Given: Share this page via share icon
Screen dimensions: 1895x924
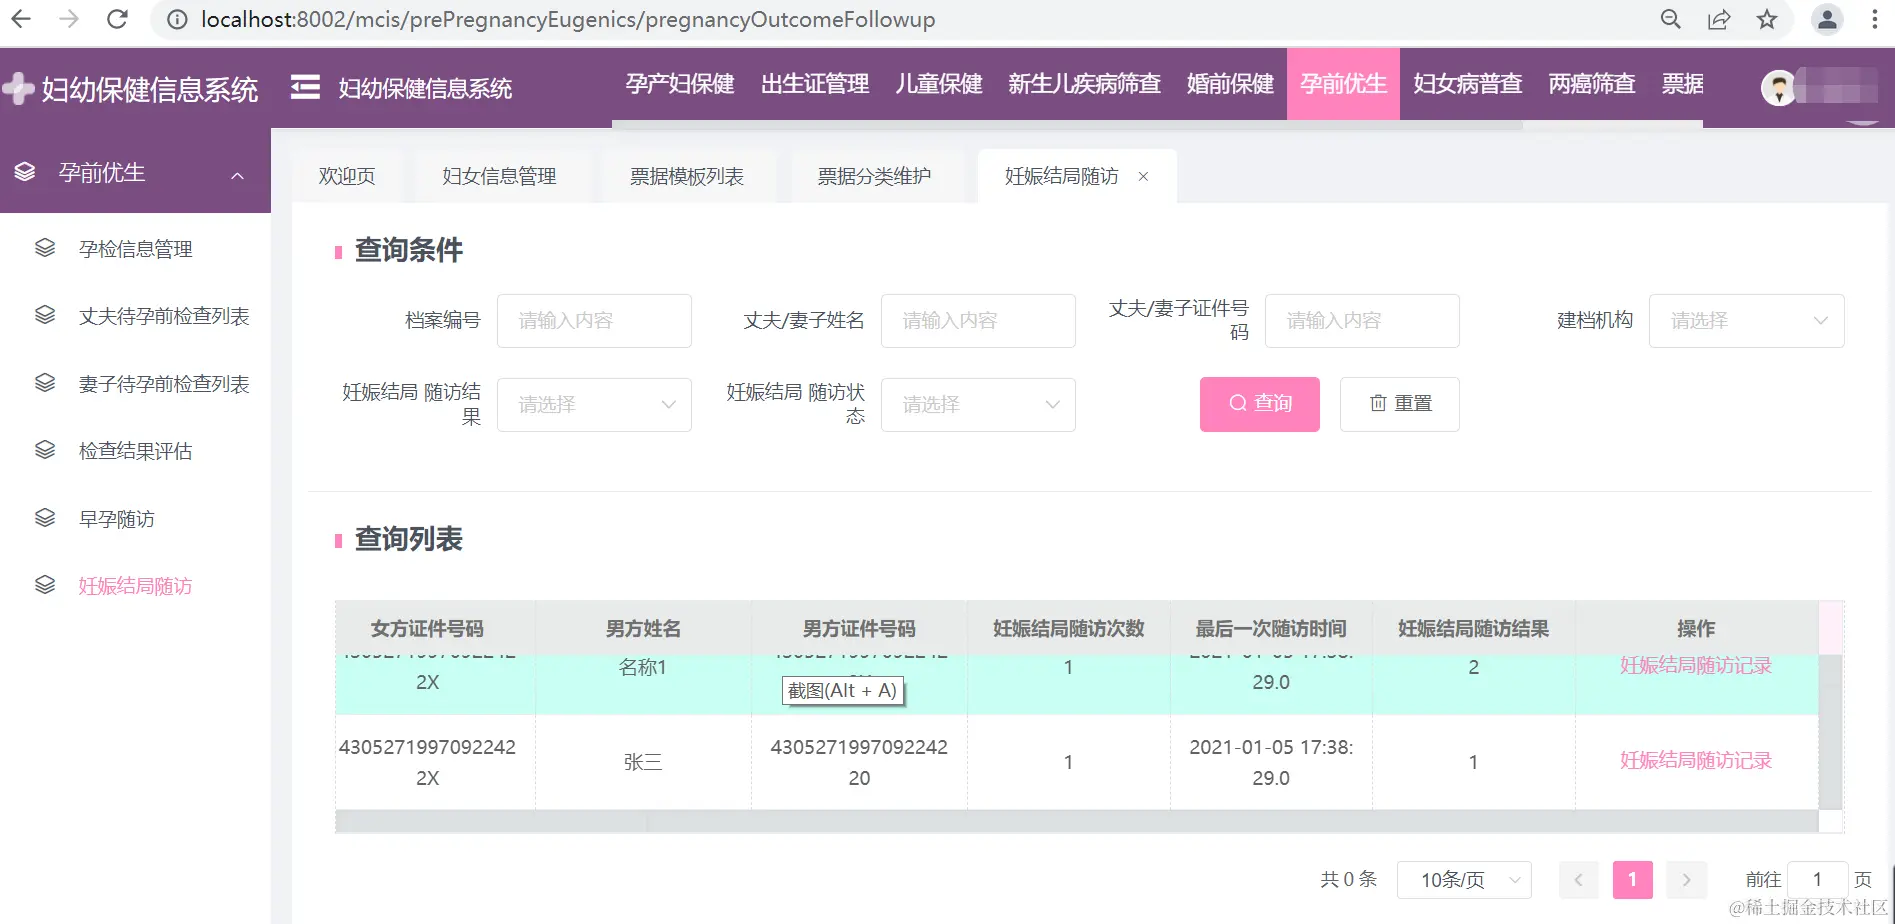Looking at the screenshot, I should click(1719, 19).
